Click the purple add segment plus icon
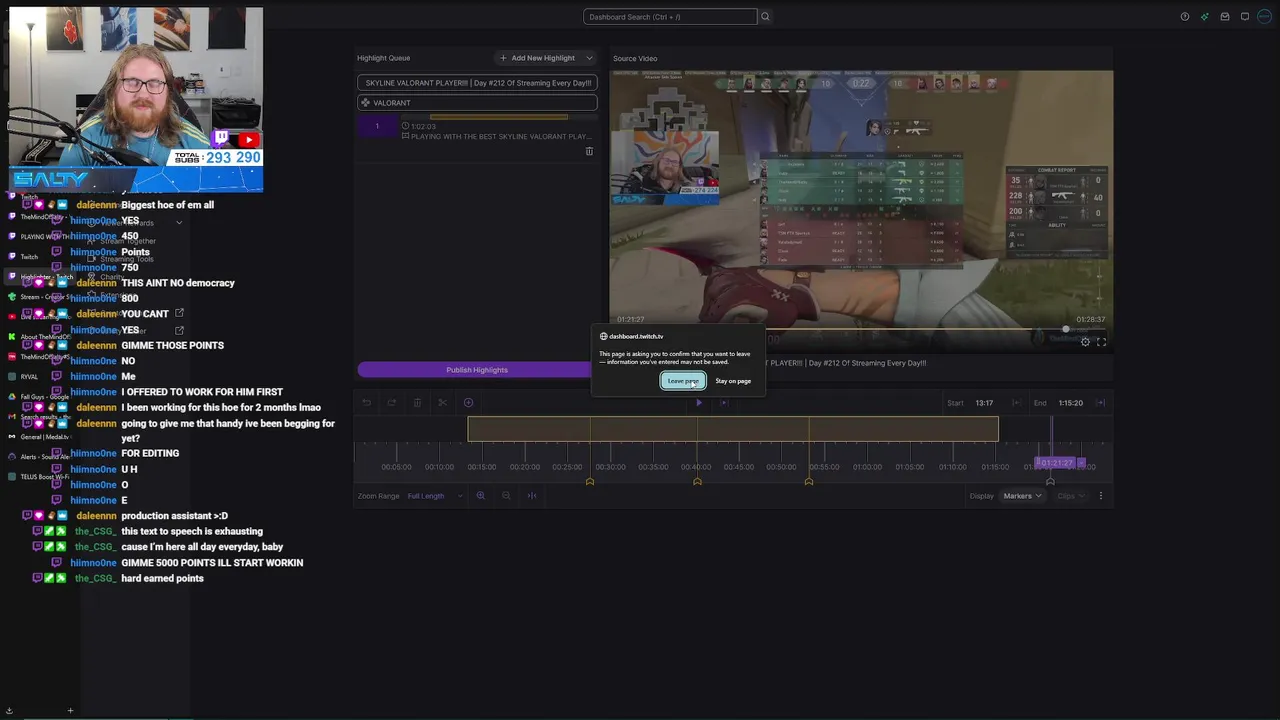 468,403
